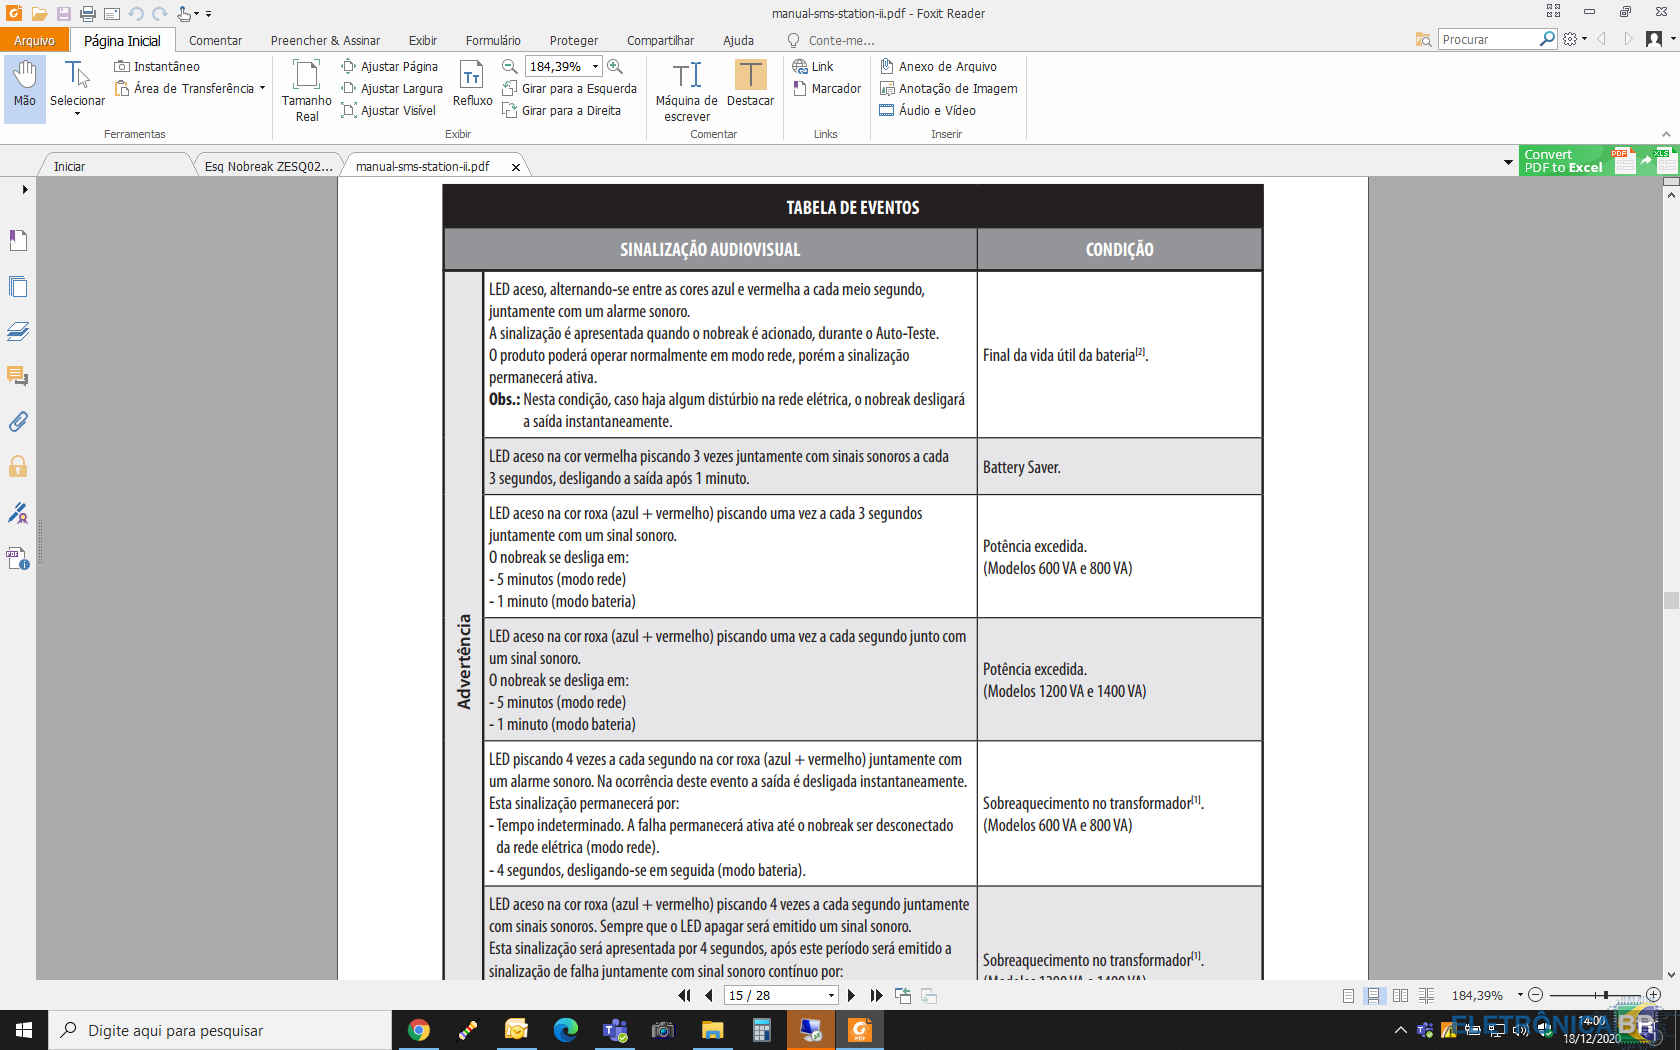
Task: Expand Área de Transferência dropdown
Action: (x=262, y=88)
